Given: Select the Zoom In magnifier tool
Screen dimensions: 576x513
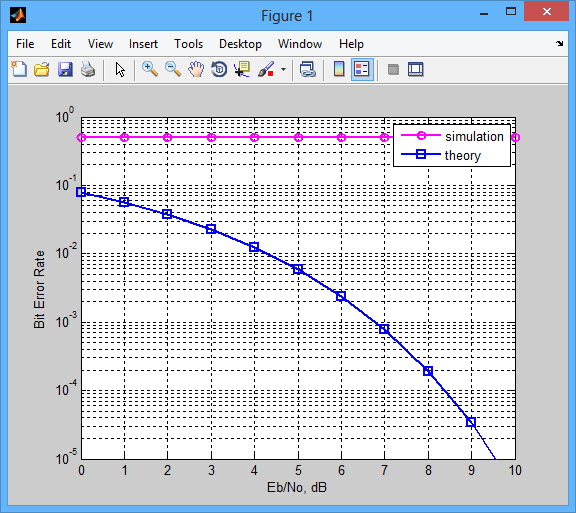Looking at the screenshot, I should point(150,69).
